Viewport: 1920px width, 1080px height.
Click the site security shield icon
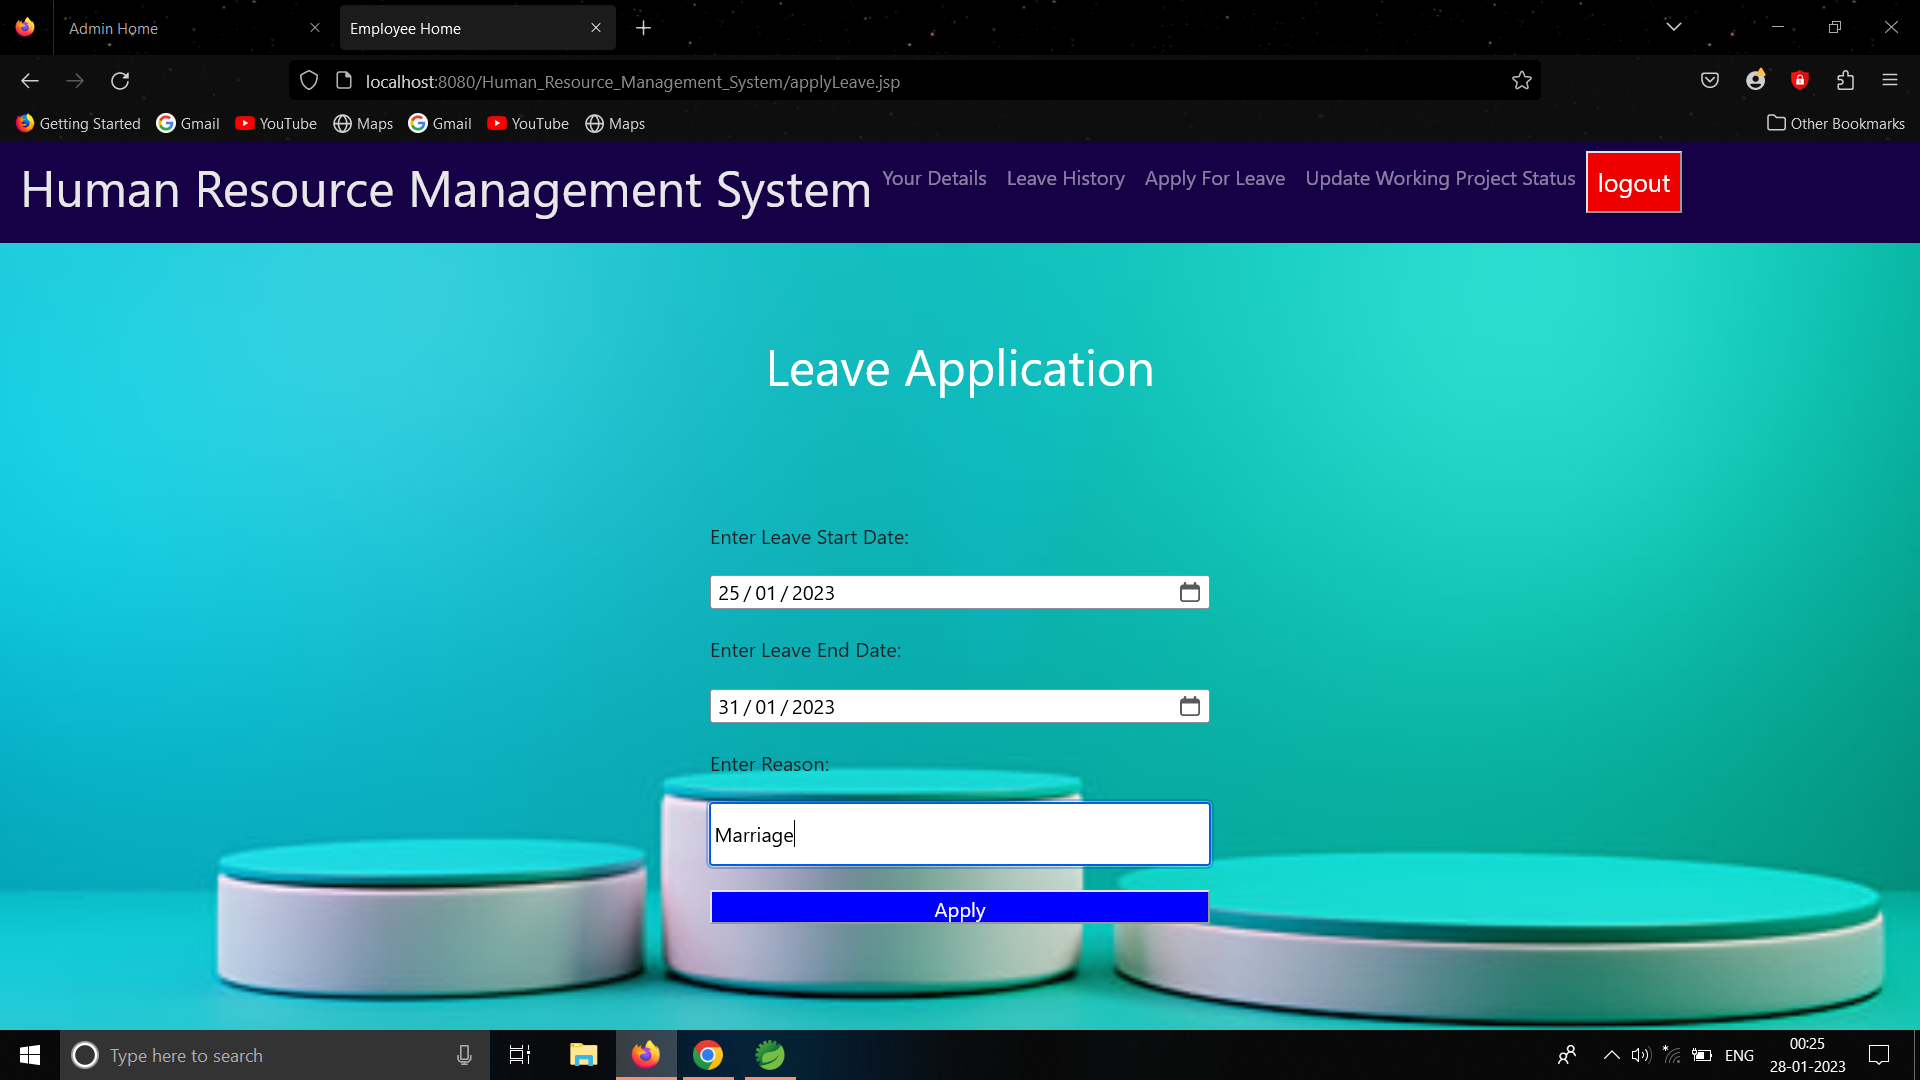309,81
